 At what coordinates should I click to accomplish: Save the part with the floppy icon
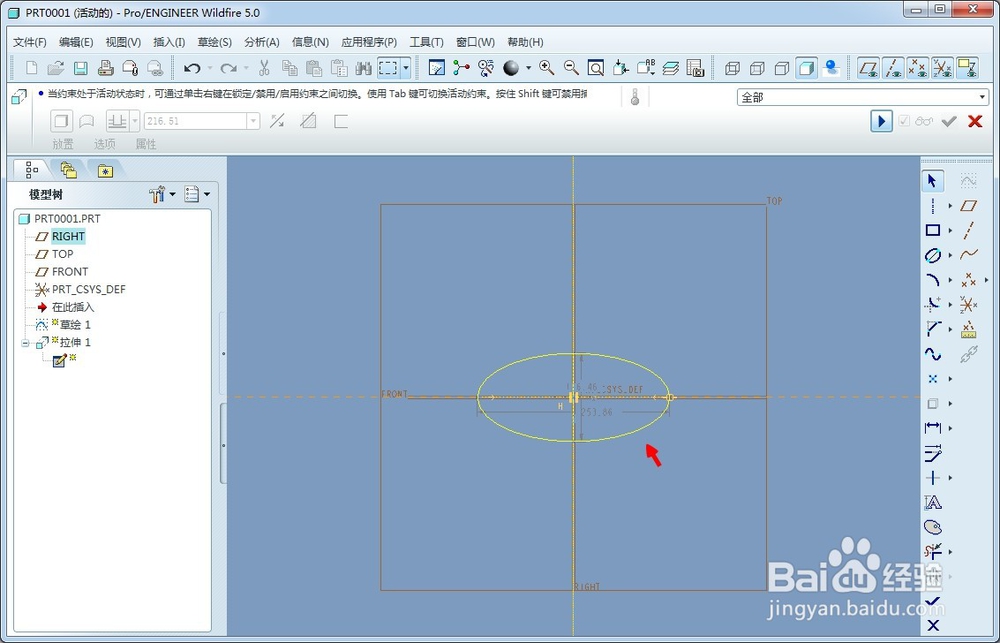(80, 68)
